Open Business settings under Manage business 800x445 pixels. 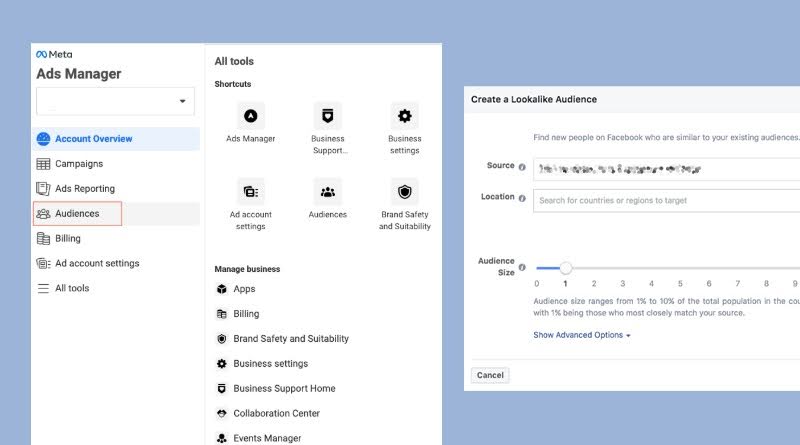click(271, 364)
